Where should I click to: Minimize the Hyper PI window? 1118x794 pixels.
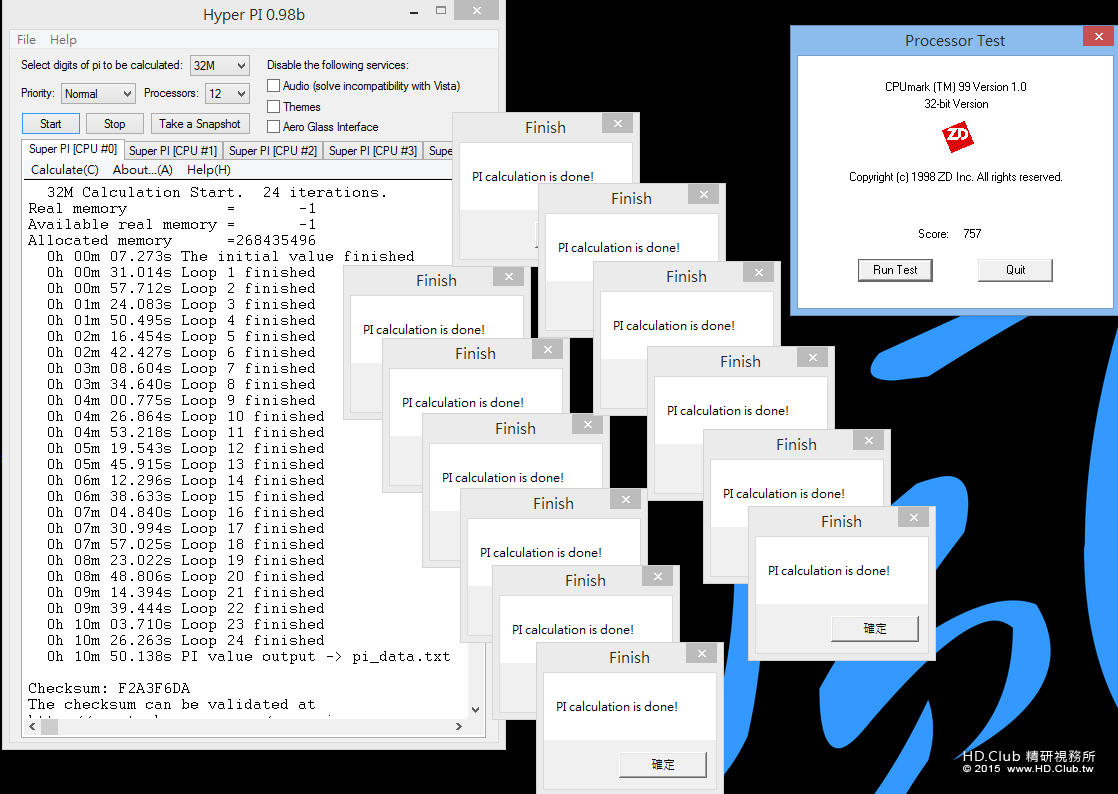414,12
